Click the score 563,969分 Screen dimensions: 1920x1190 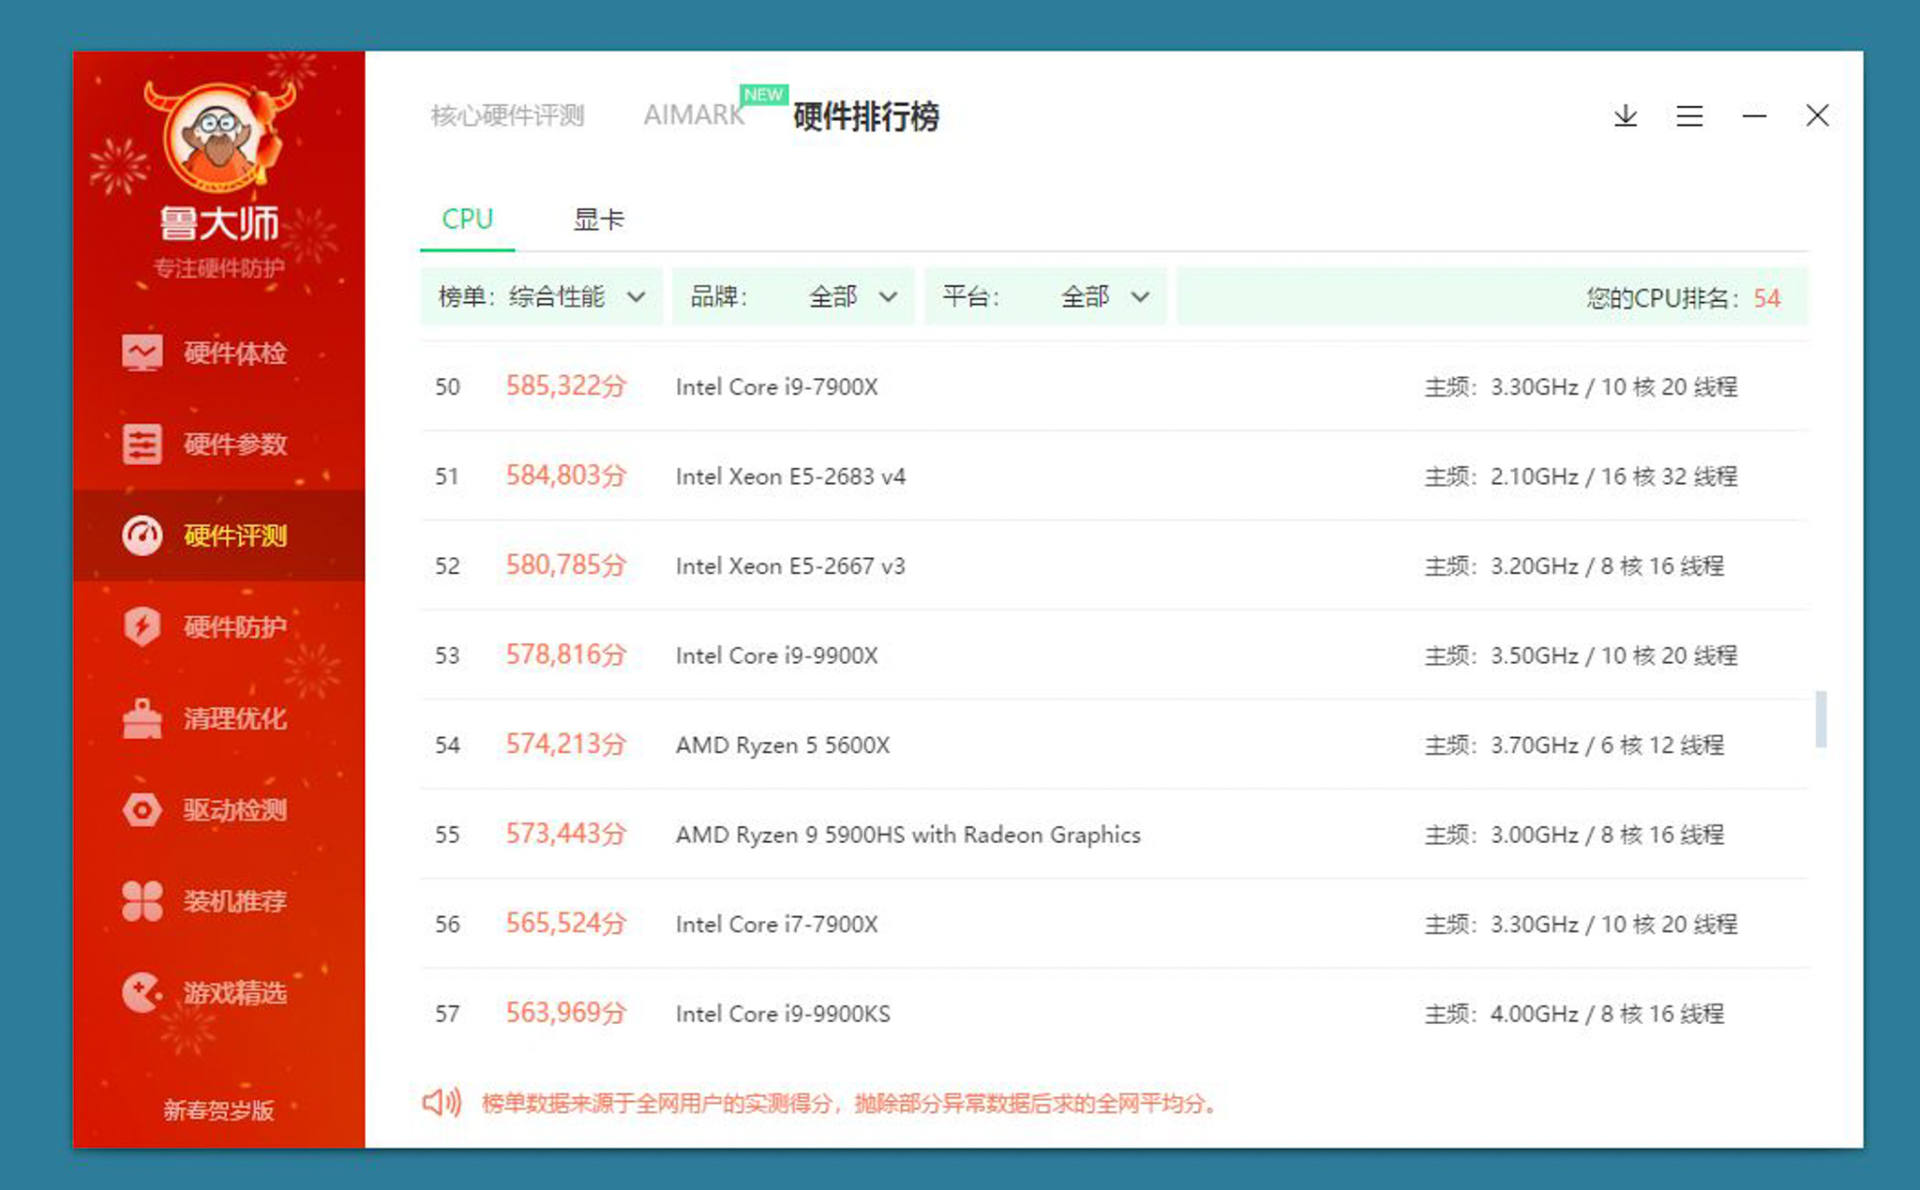pyautogui.click(x=566, y=1012)
